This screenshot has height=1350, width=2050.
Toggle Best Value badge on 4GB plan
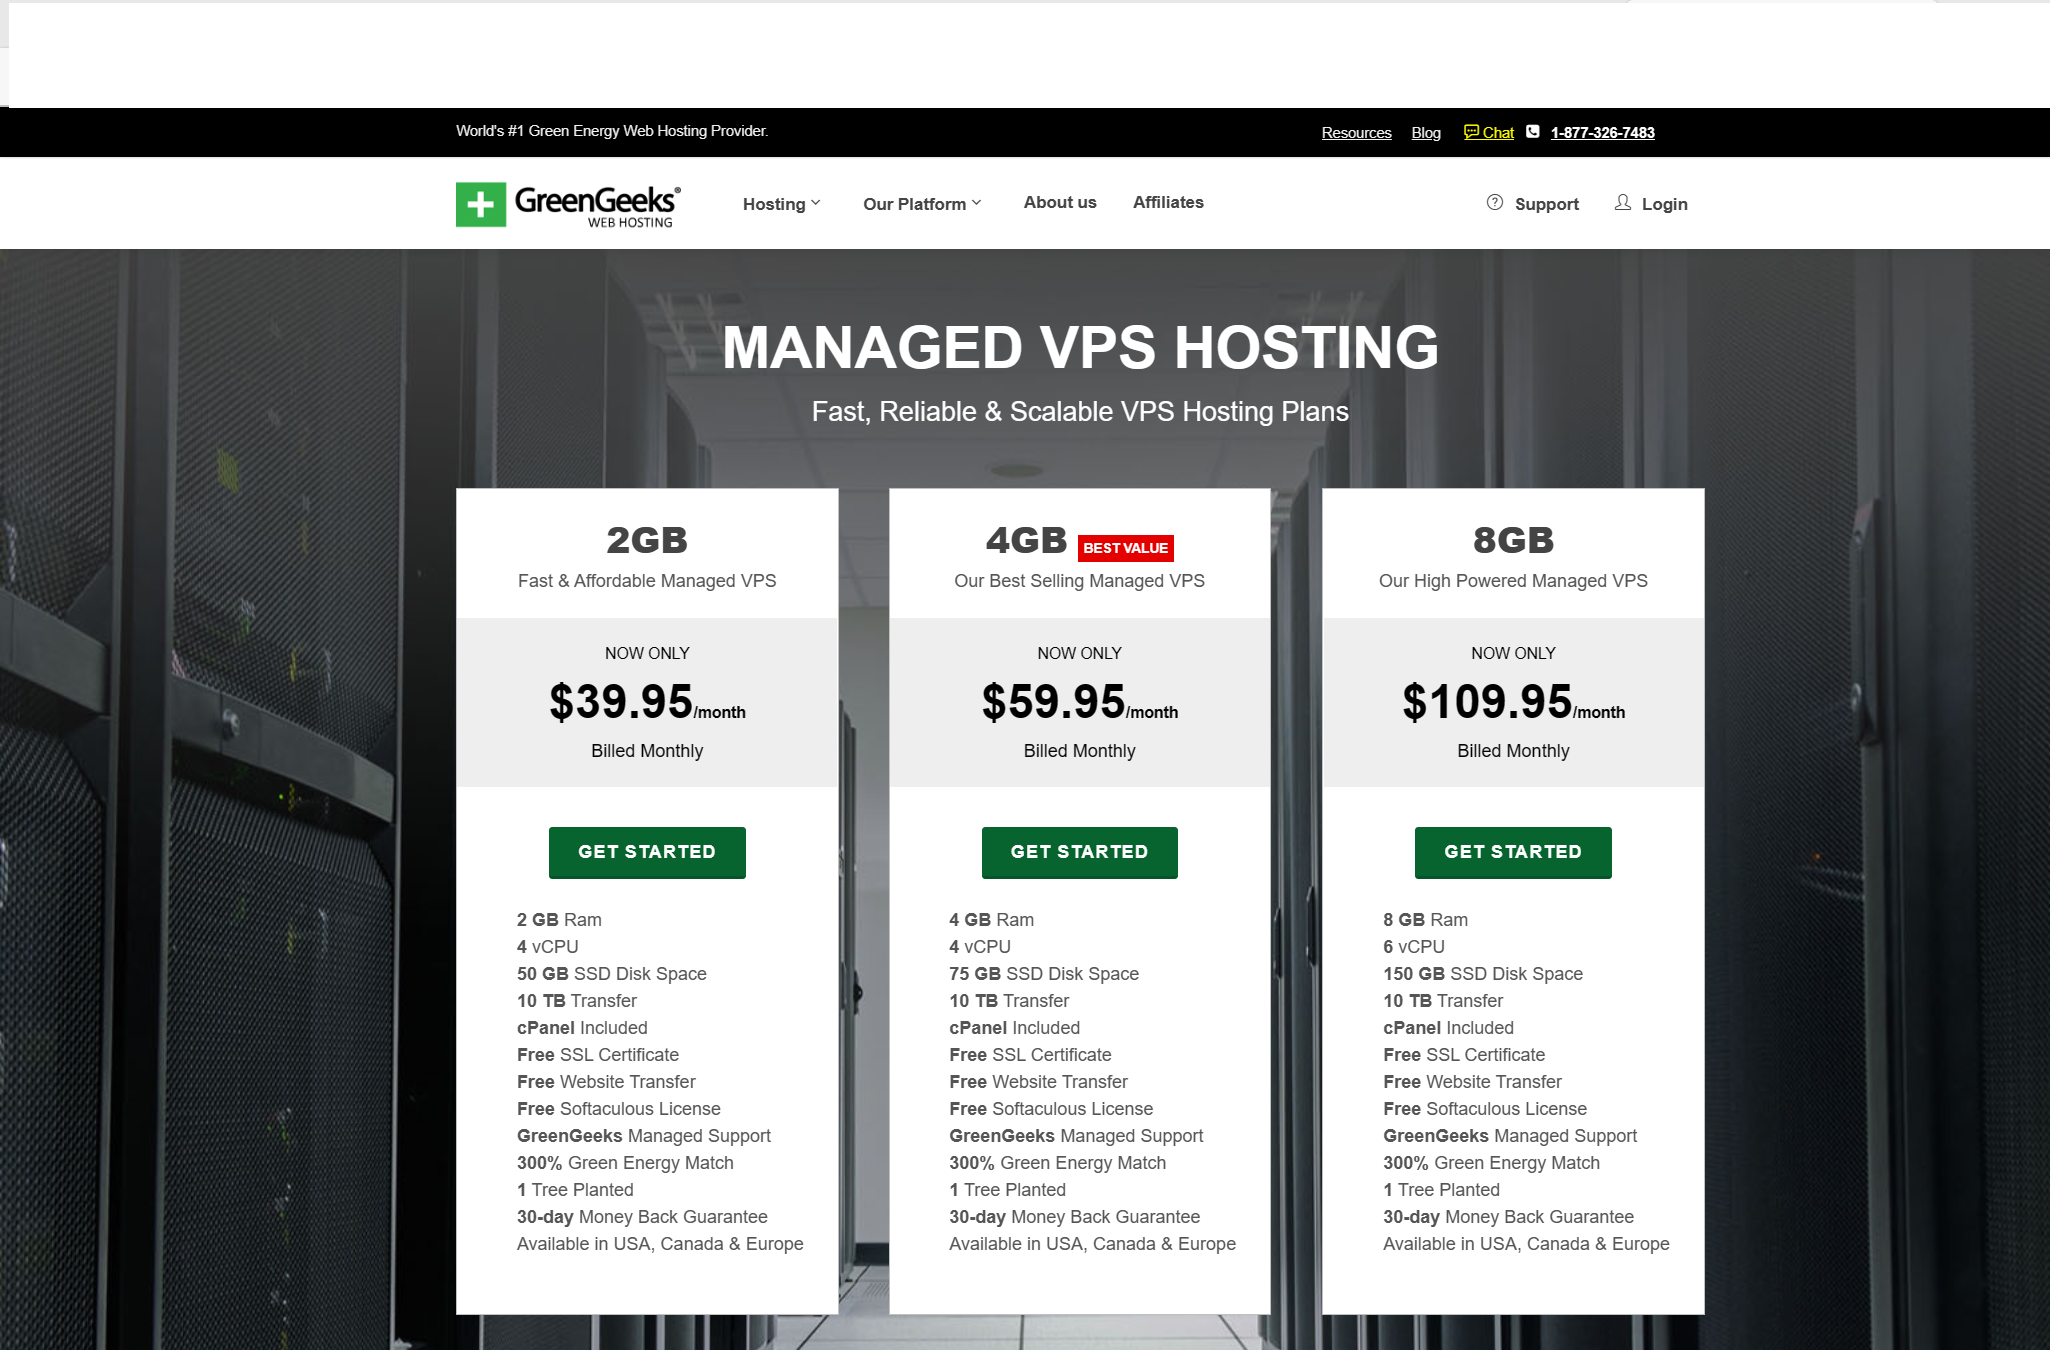tap(1125, 544)
